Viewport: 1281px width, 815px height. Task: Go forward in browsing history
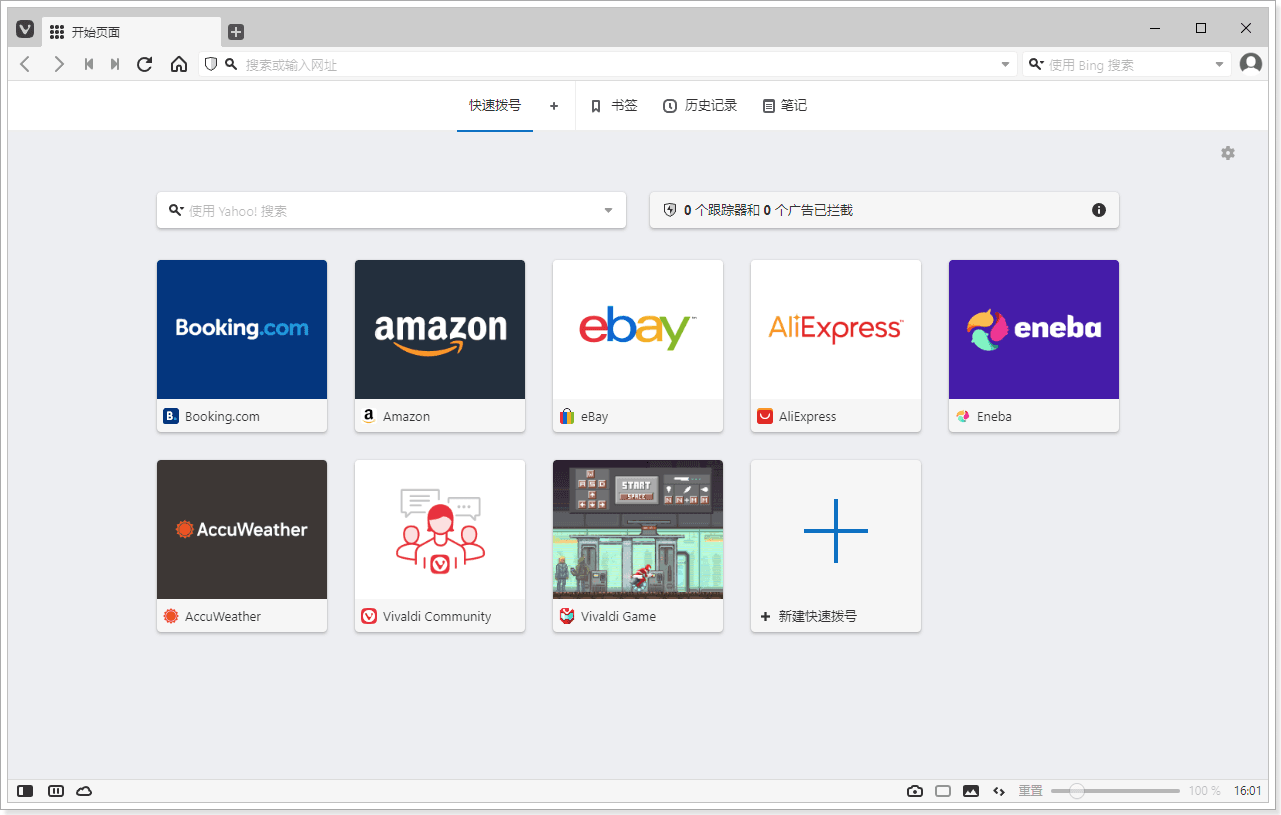pyautogui.click(x=58, y=64)
